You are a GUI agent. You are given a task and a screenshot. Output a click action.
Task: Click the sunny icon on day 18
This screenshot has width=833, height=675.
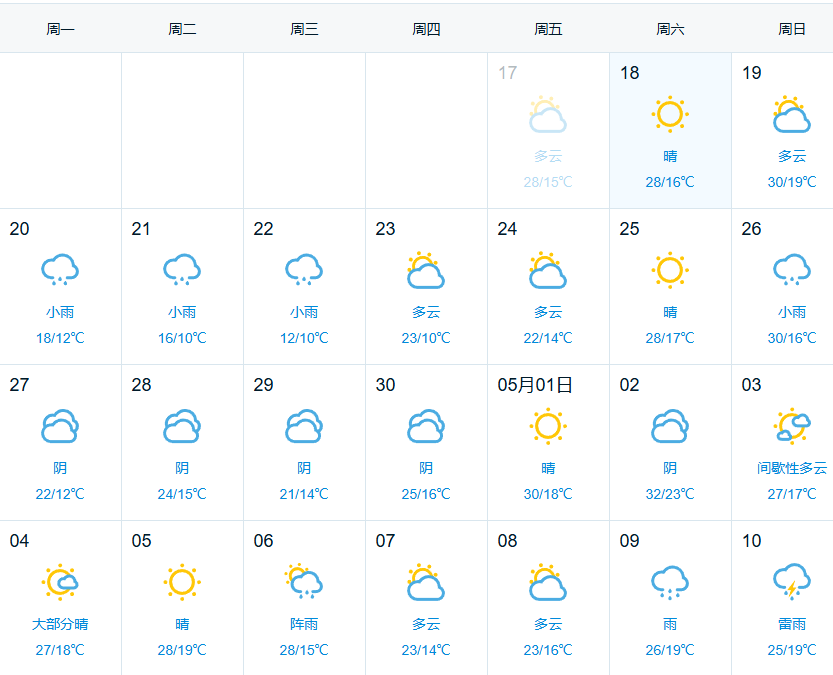coord(670,114)
